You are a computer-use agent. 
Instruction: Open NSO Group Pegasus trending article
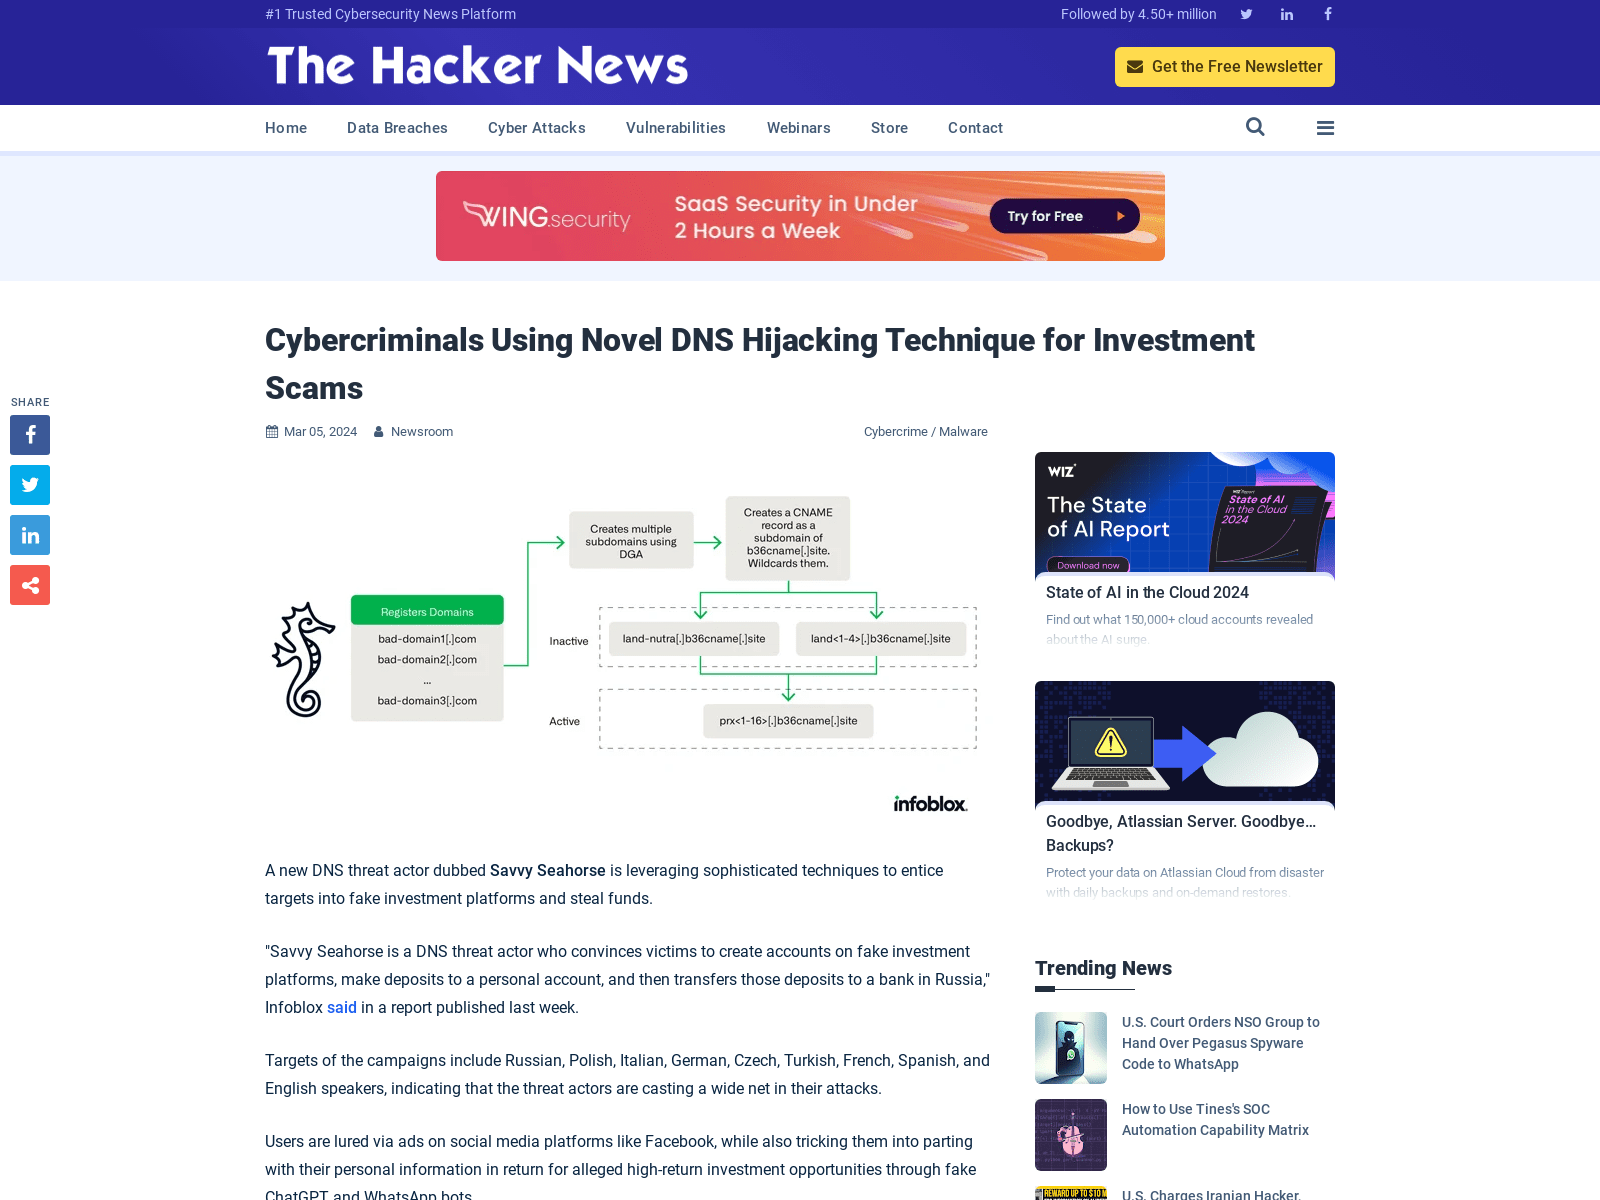pyautogui.click(x=1221, y=1043)
